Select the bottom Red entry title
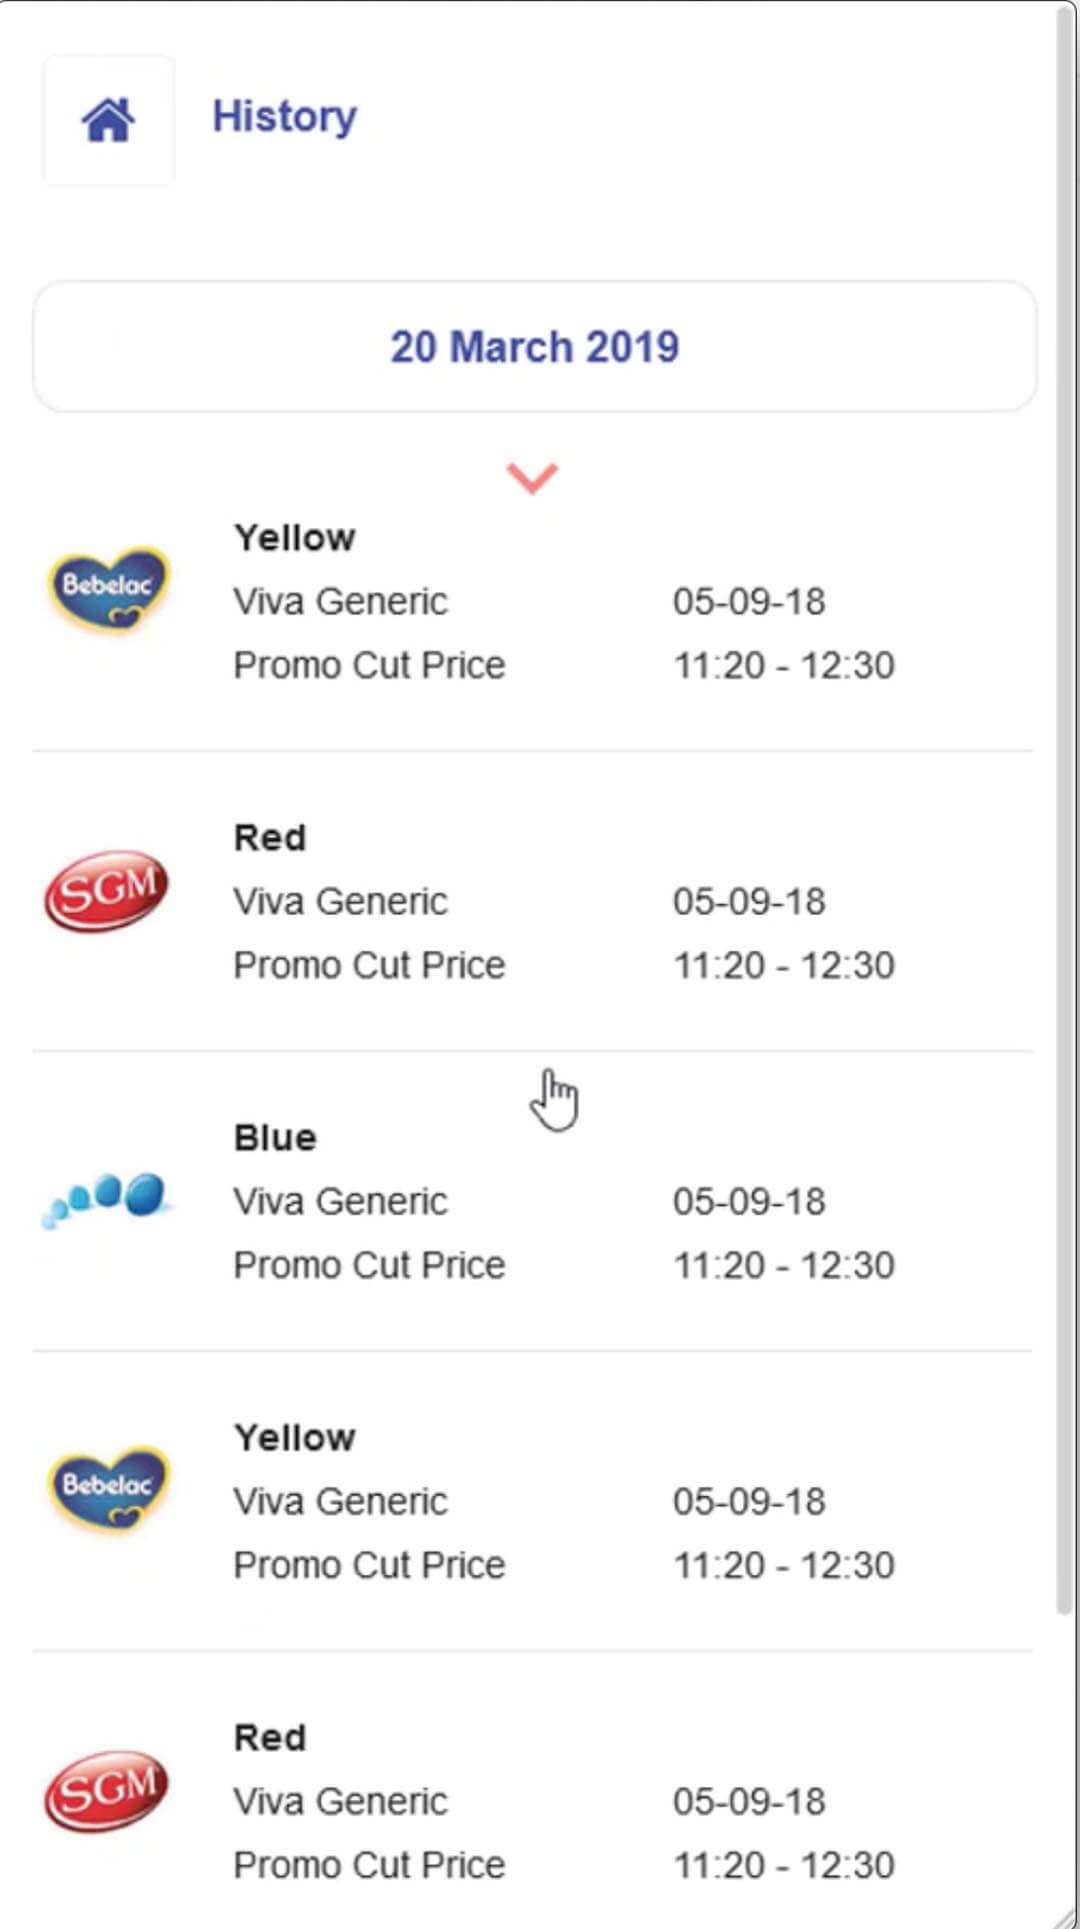 coord(270,1738)
